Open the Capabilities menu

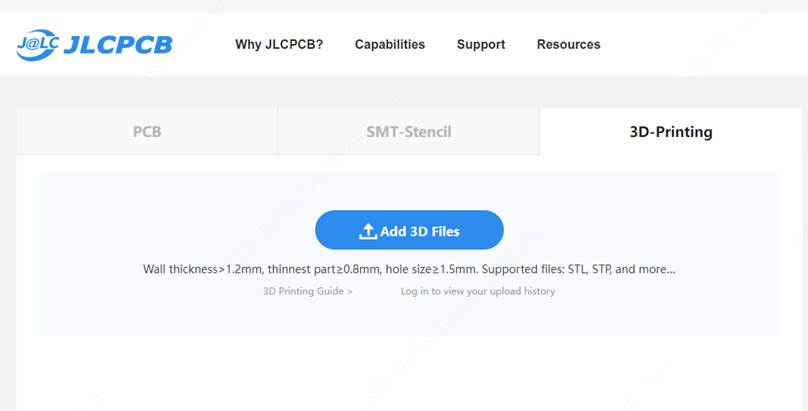[x=390, y=44]
